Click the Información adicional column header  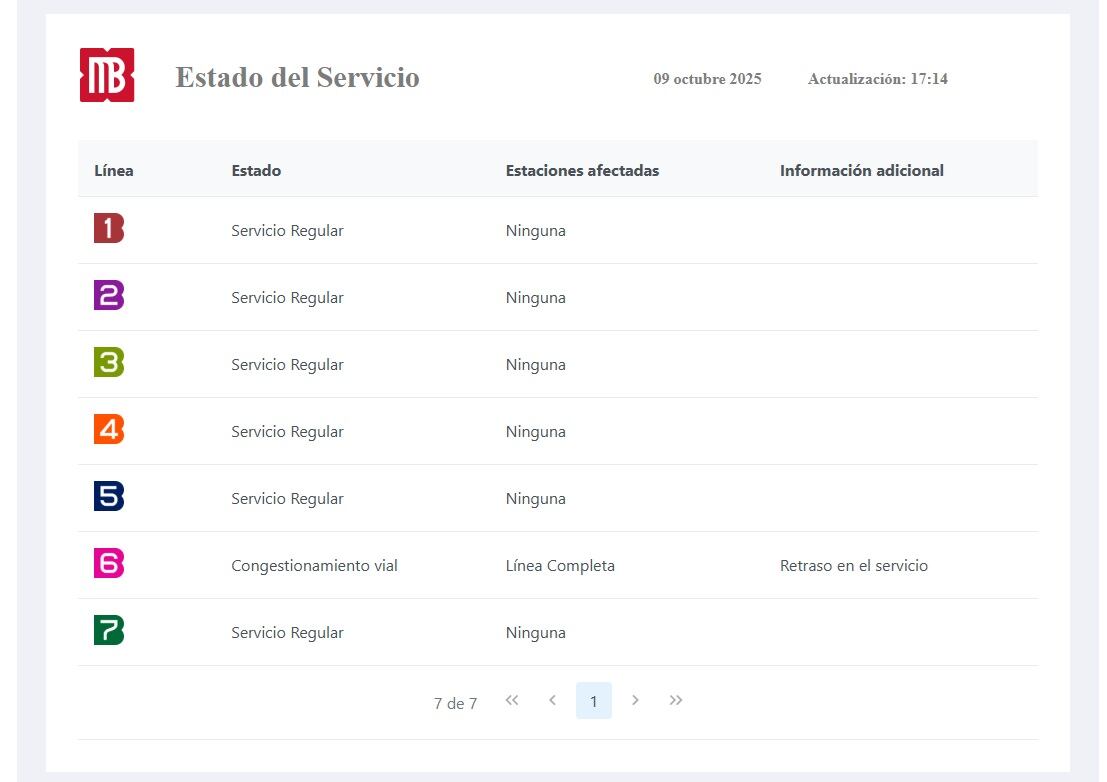tap(862, 171)
